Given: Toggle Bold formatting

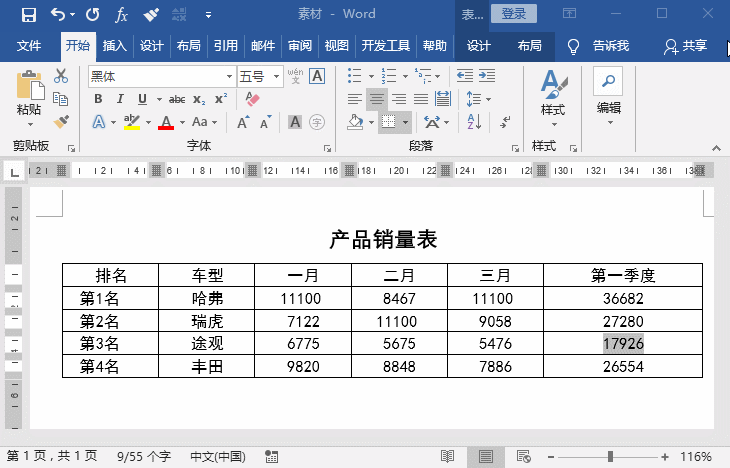Looking at the screenshot, I should (x=98, y=99).
